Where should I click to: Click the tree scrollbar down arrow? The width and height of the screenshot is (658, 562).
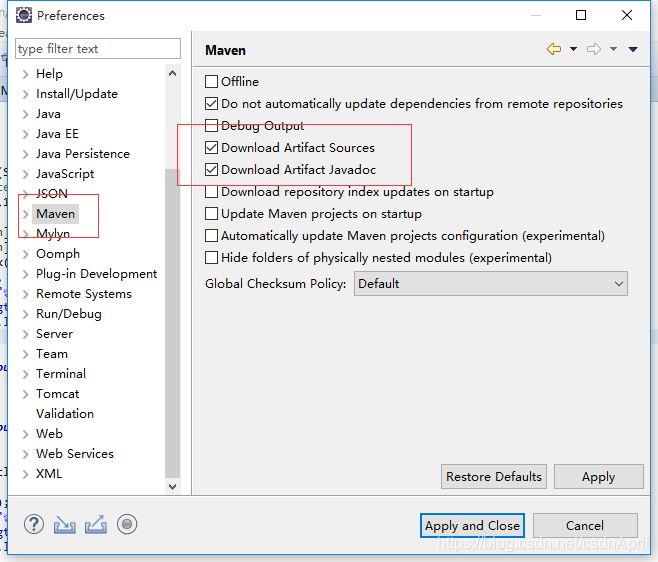(172, 486)
